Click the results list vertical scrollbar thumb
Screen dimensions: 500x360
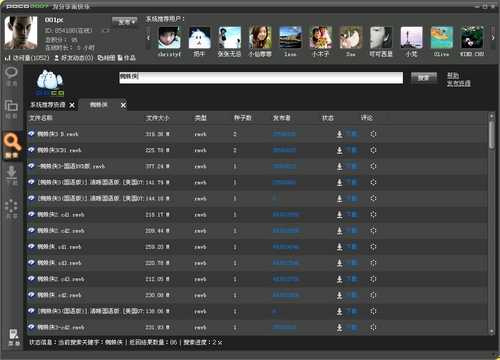coord(491,135)
